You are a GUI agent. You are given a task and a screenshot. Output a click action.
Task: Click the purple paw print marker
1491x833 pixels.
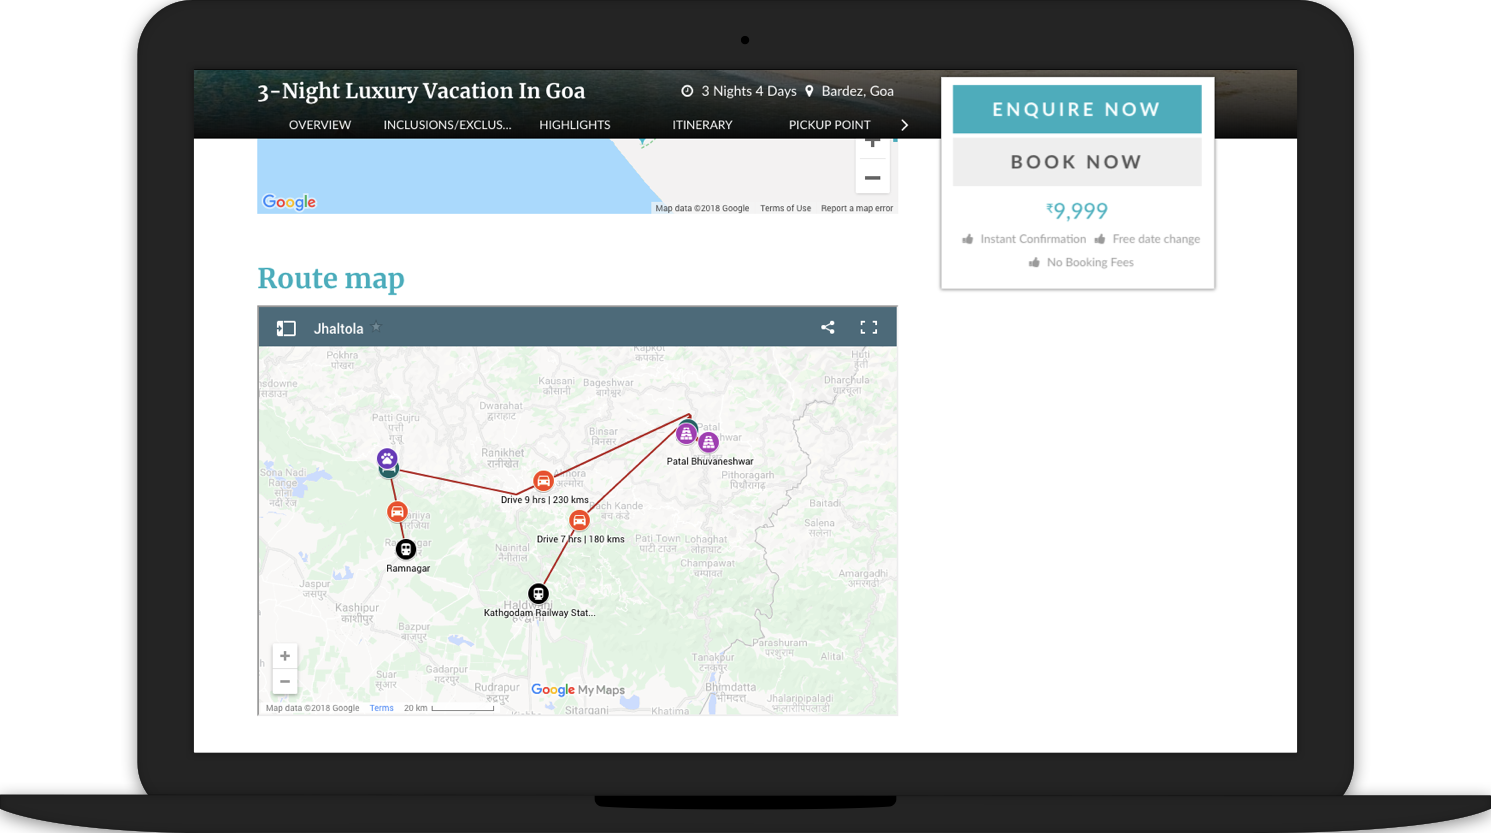click(x=387, y=458)
